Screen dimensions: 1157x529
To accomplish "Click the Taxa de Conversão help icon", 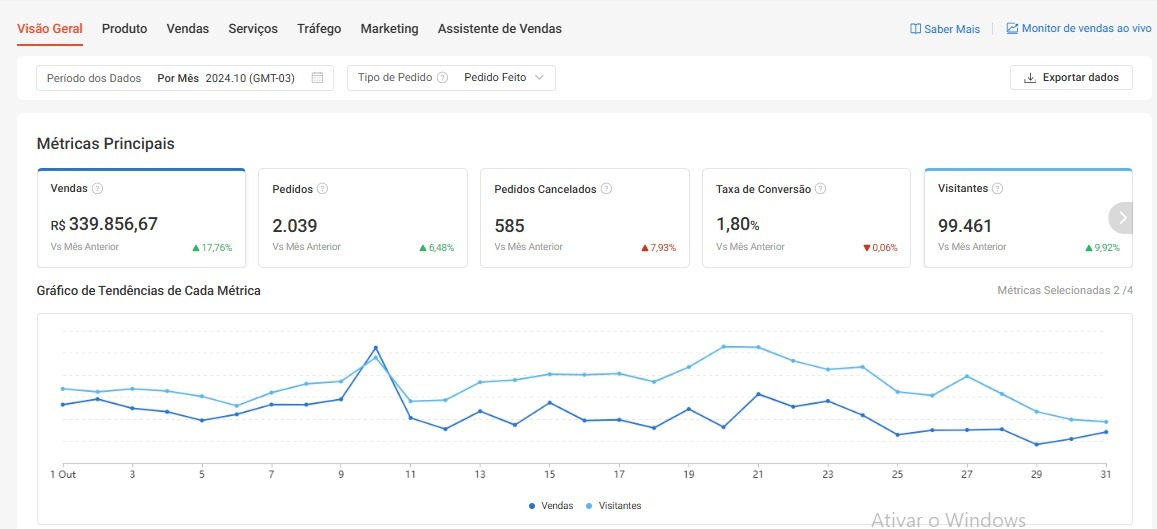I will (x=820, y=189).
